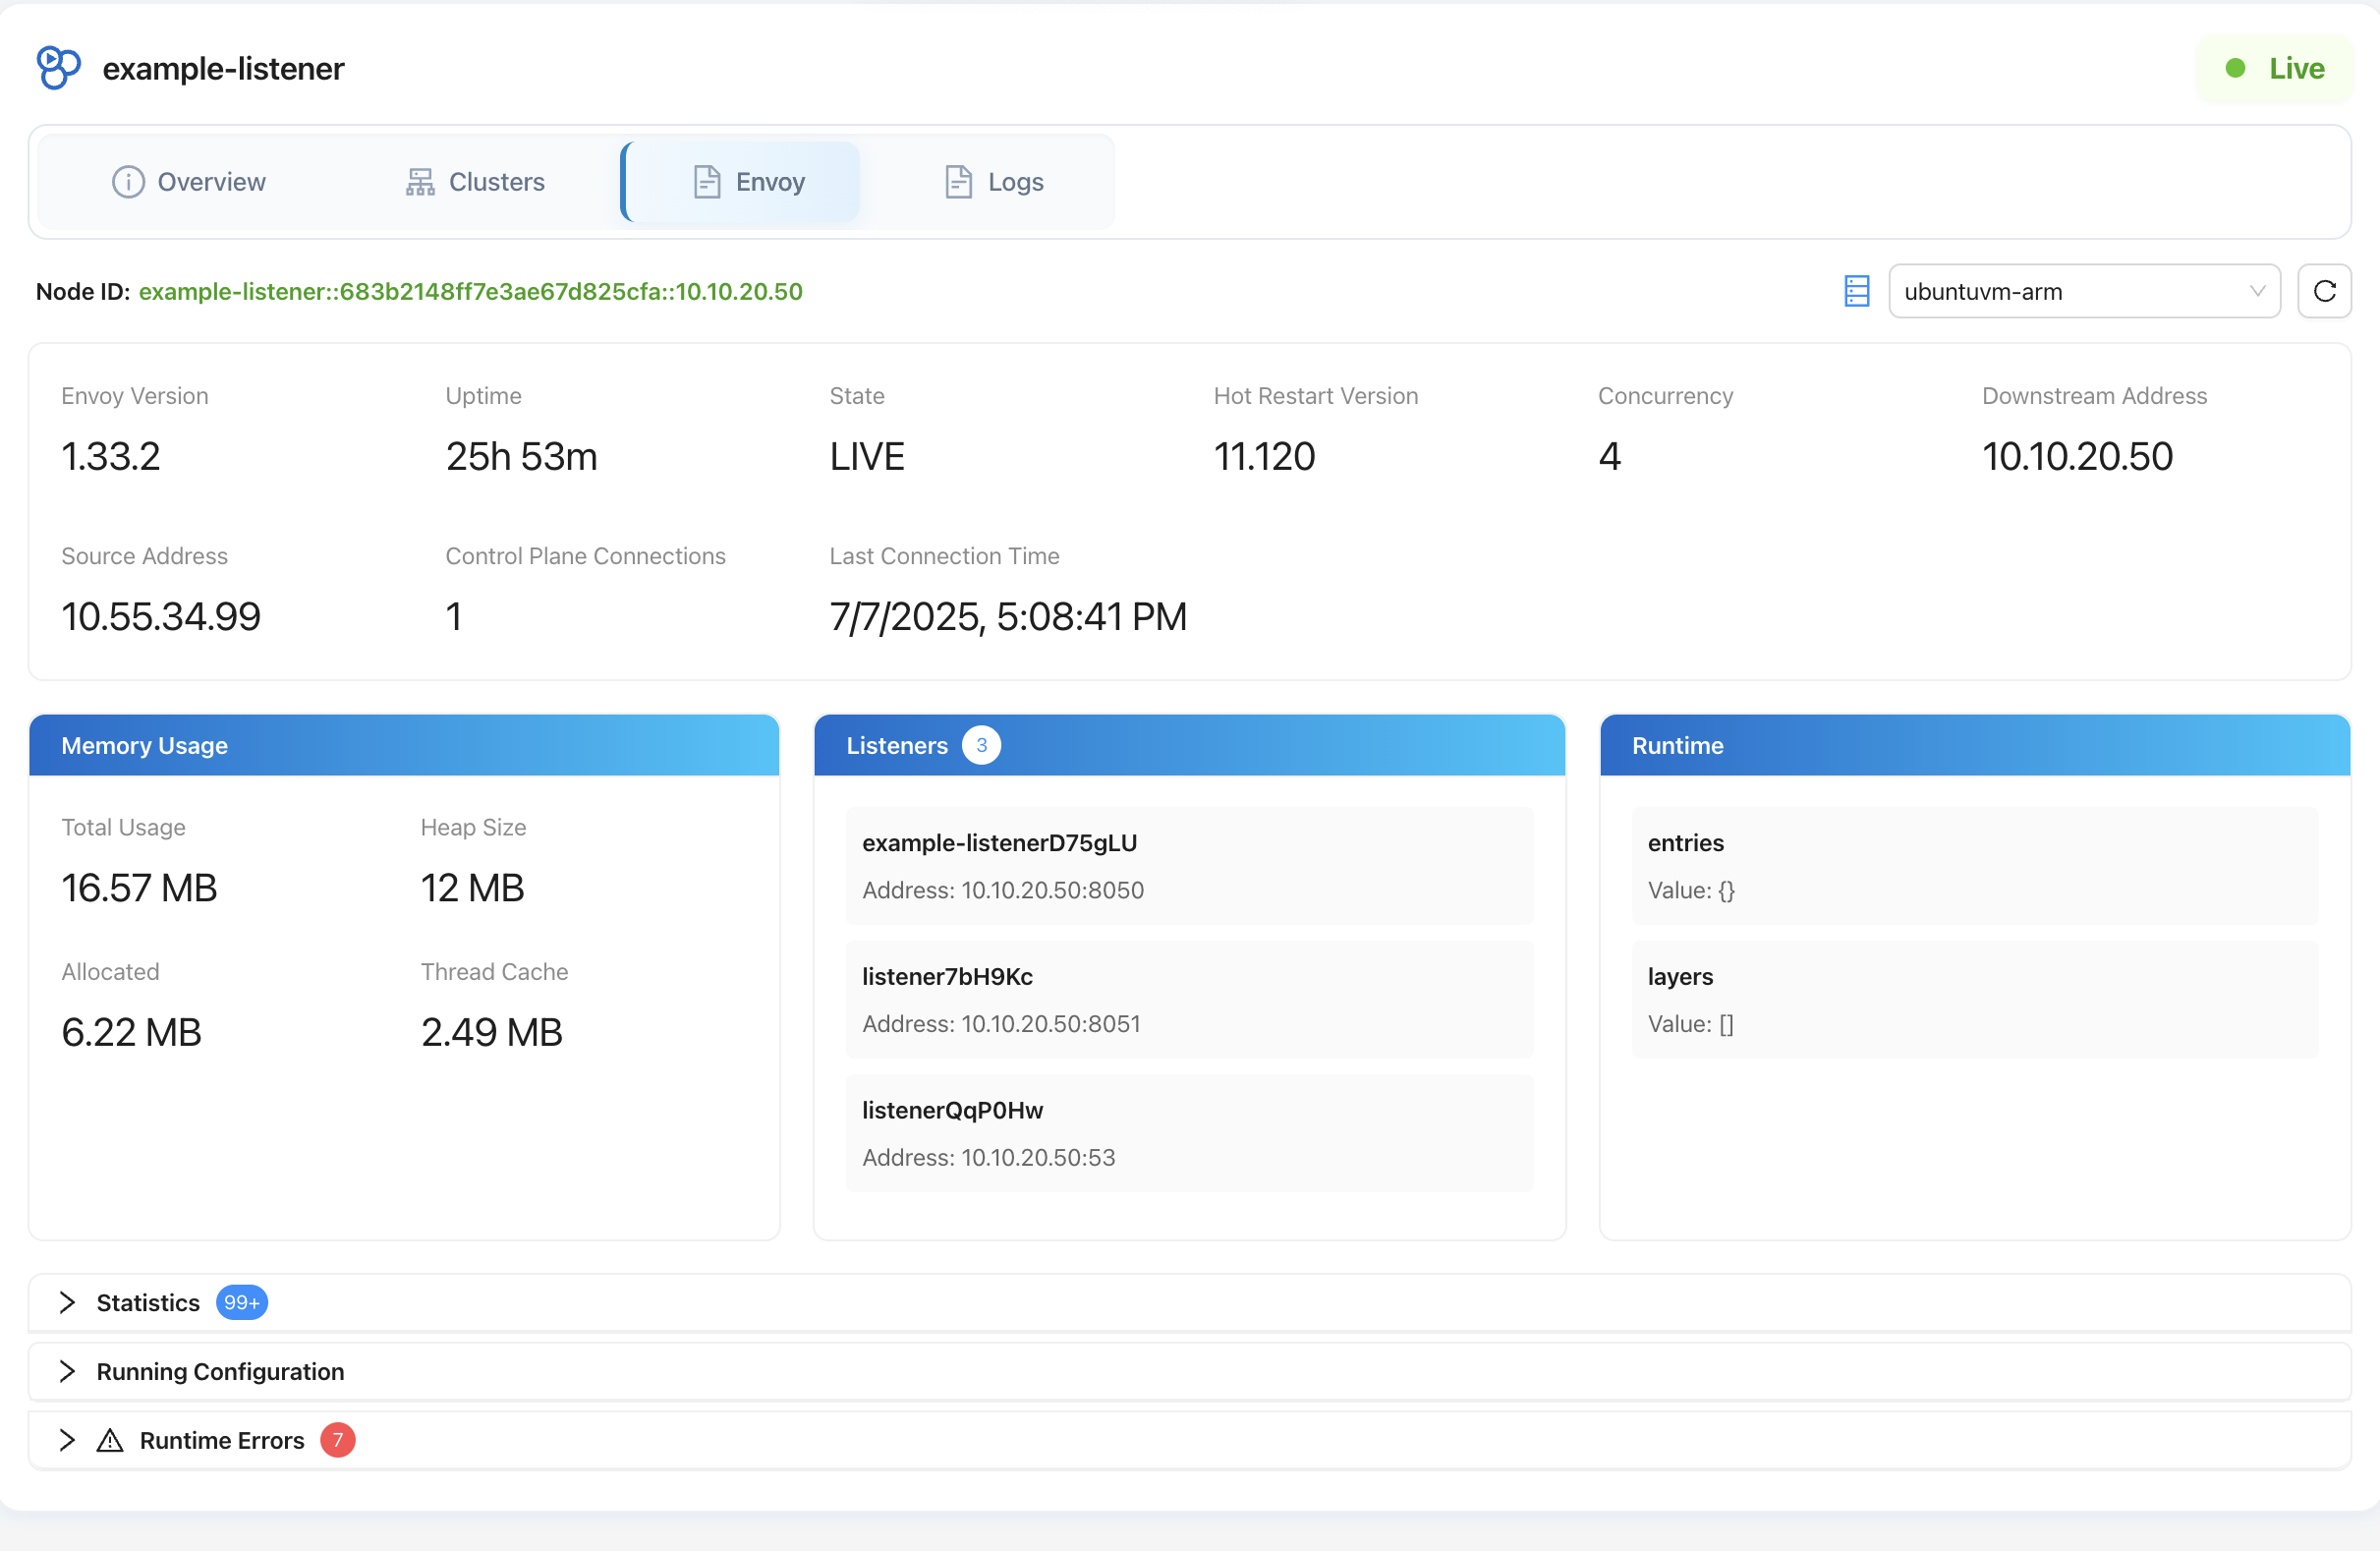The height and width of the screenshot is (1551, 2380).
Task: Select the listenerQqP0Hw listener entry
Action: pyautogui.click(x=1188, y=1132)
